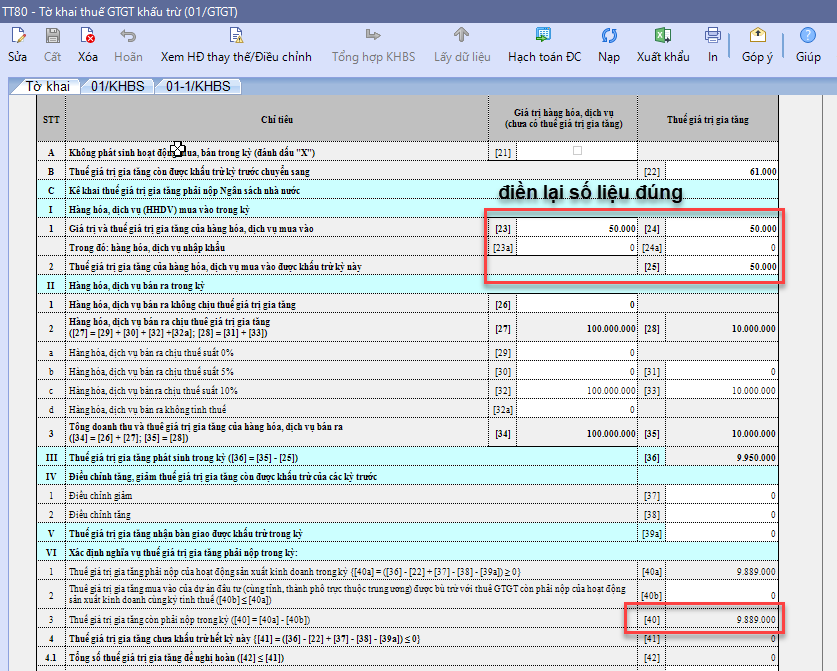The height and width of the screenshot is (671, 837).
Task: Click the Góp ý feedback icon
Action: click(757, 35)
